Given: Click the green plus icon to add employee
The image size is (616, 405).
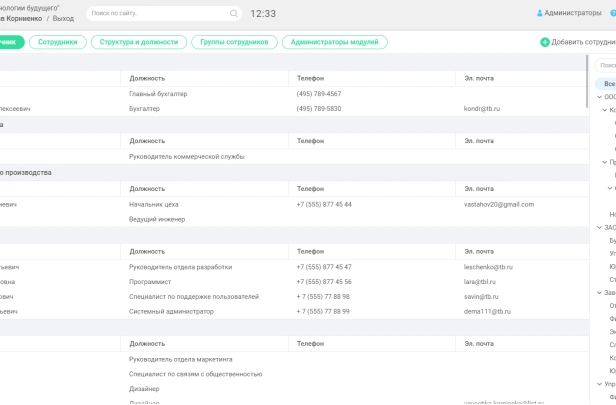Looking at the screenshot, I should coord(545,43).
